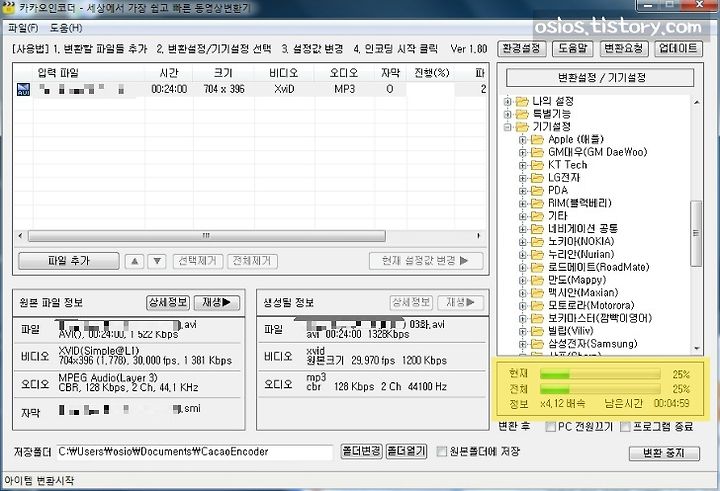Viewport: 720px width, 491px height.
Task: Click the 변환 중지 button
Action: click(x=664, y=453)
